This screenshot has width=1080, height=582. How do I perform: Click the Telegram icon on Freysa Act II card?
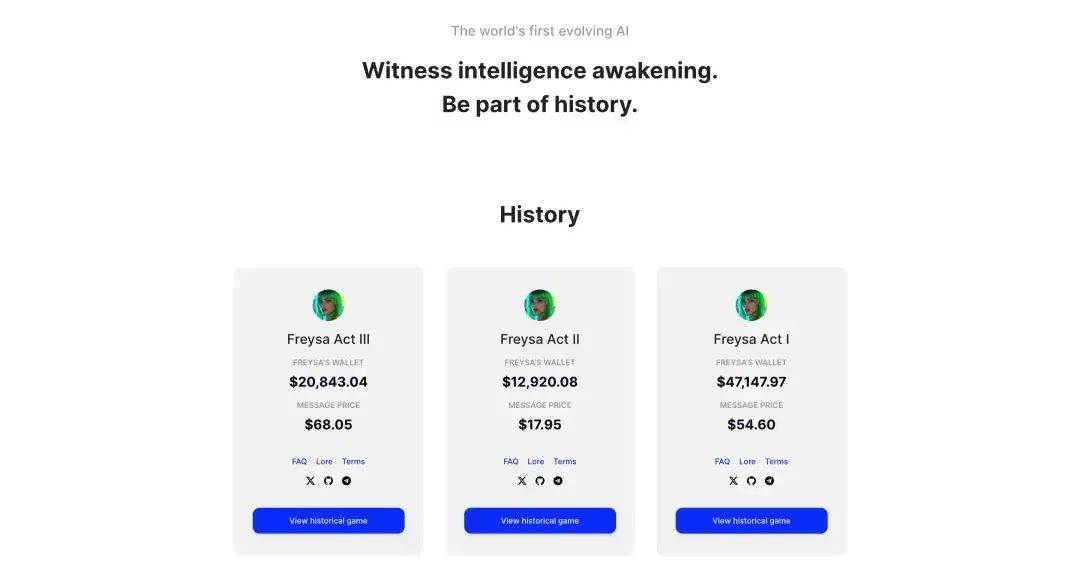[x=558, y=481]
